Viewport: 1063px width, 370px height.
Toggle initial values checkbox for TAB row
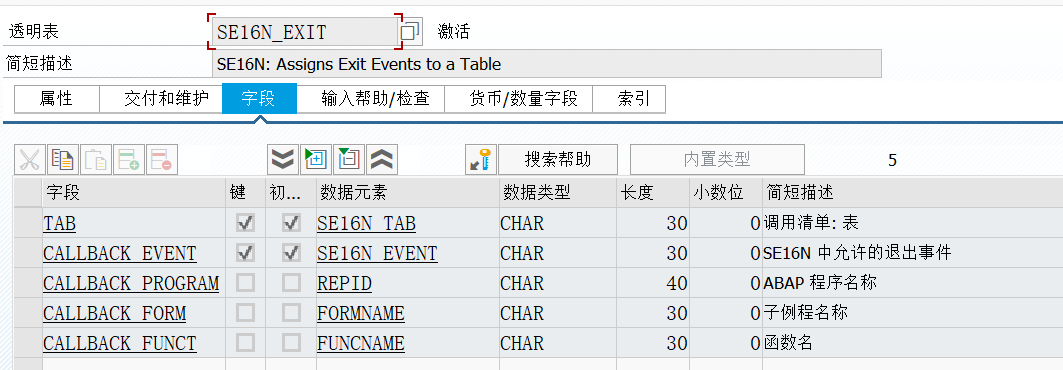[292, 223]
